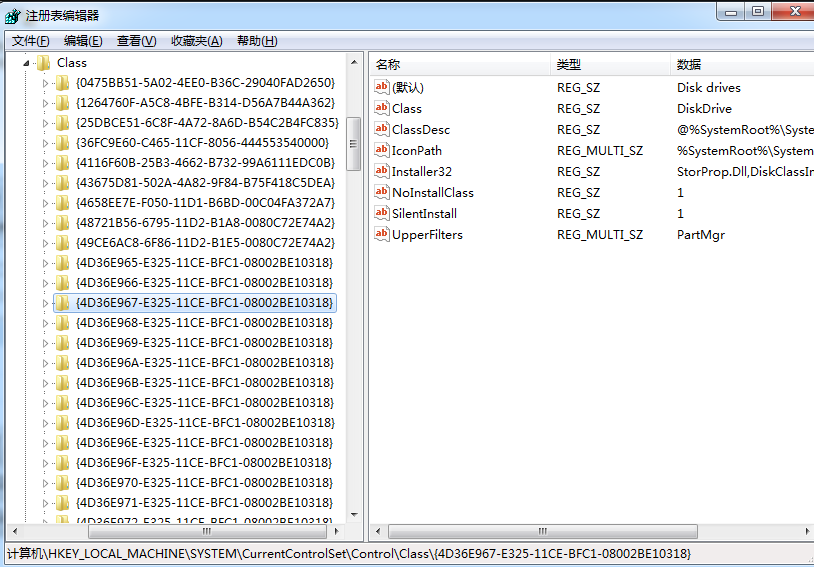Click the Installer32 string value icon
Viewport: 814px width, 567px height.
point(381,171)
